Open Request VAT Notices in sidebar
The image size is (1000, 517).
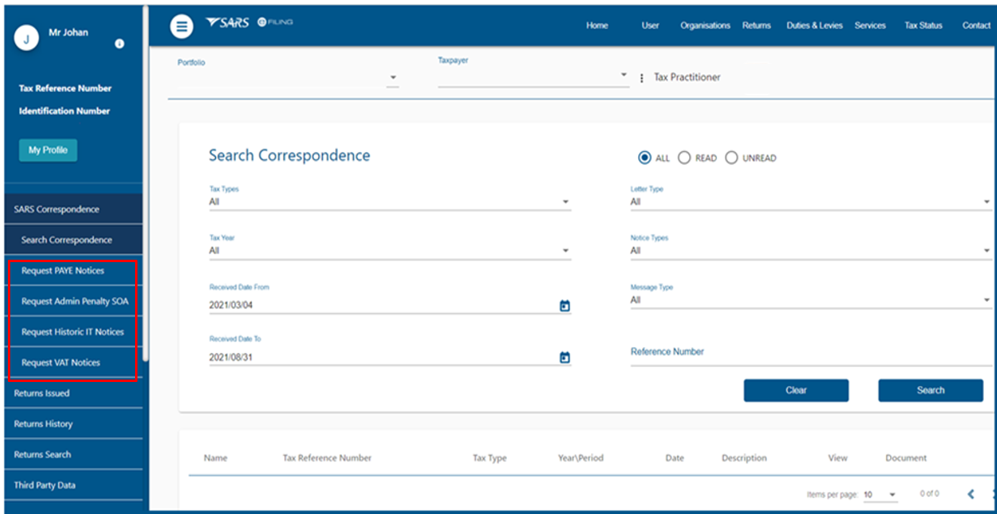click(61, 363)
